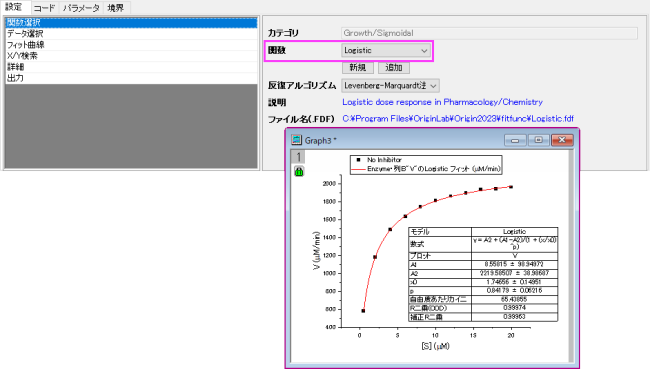
Task: Select X/Y検索 in the settings list
Action: [x=131, y=56]
